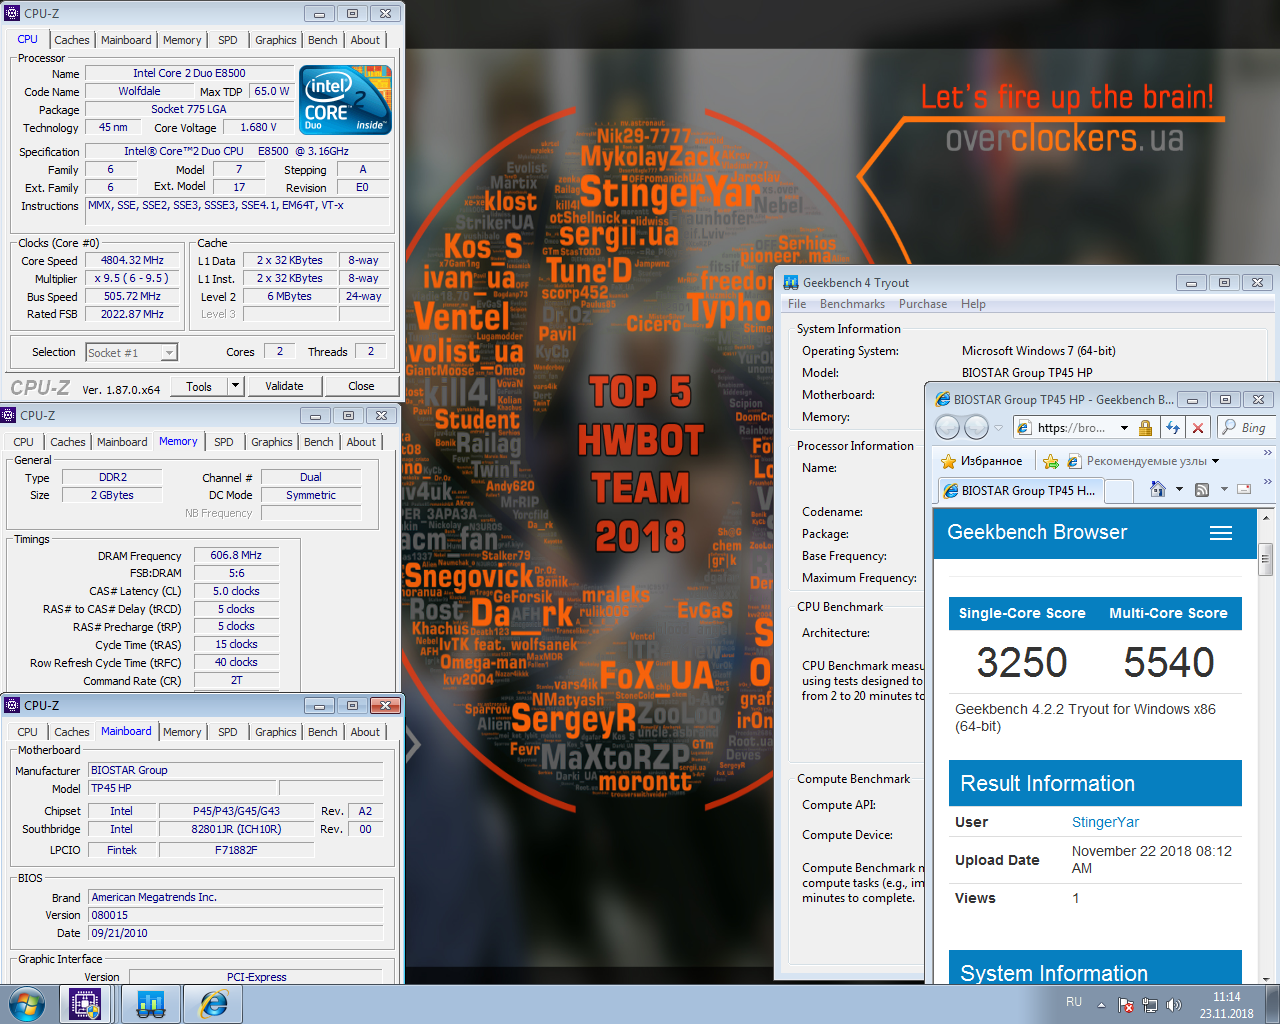Click Intel Core 2 Duo E8500 name field

[189, 73]
